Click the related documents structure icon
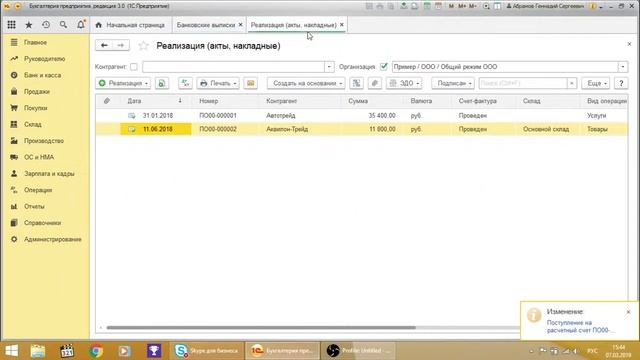Image resolution: width=640 pixels, height=360 pixels. pyautogui.click(x=356, y=83)
